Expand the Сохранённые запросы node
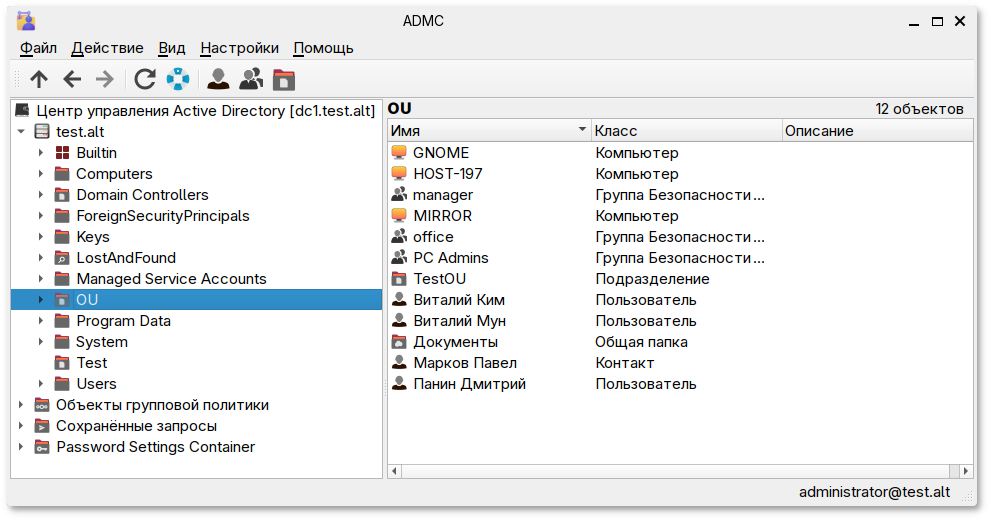The width and height of the screenshot is (990, 520). [x=21, y=426]
